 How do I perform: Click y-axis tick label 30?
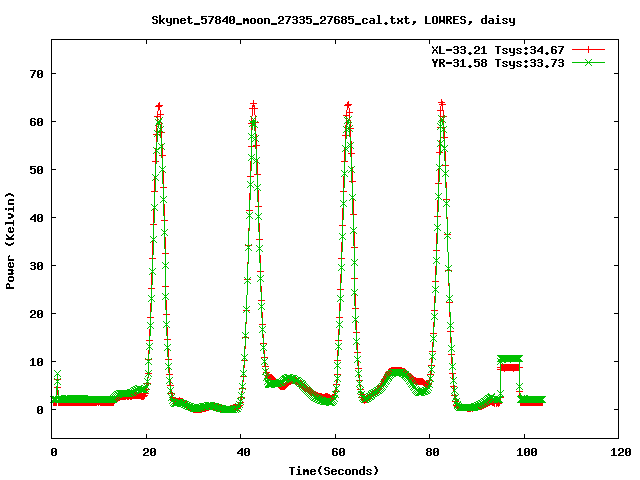[36, 266]
